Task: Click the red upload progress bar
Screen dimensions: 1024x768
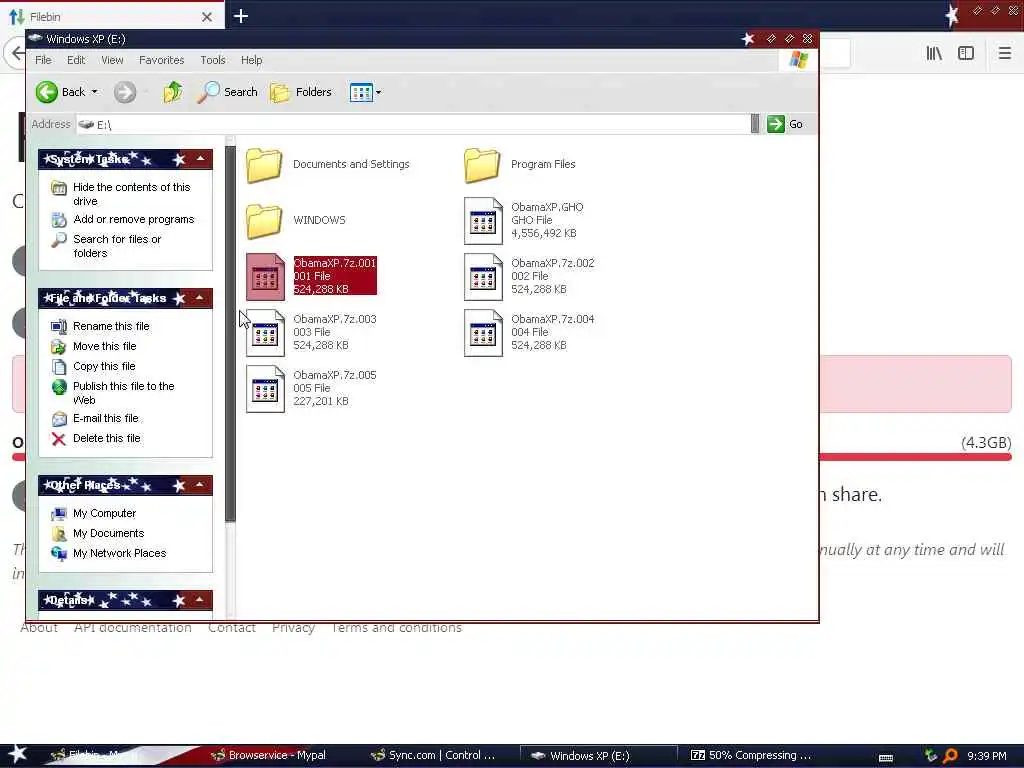Action: pos(914,457)
